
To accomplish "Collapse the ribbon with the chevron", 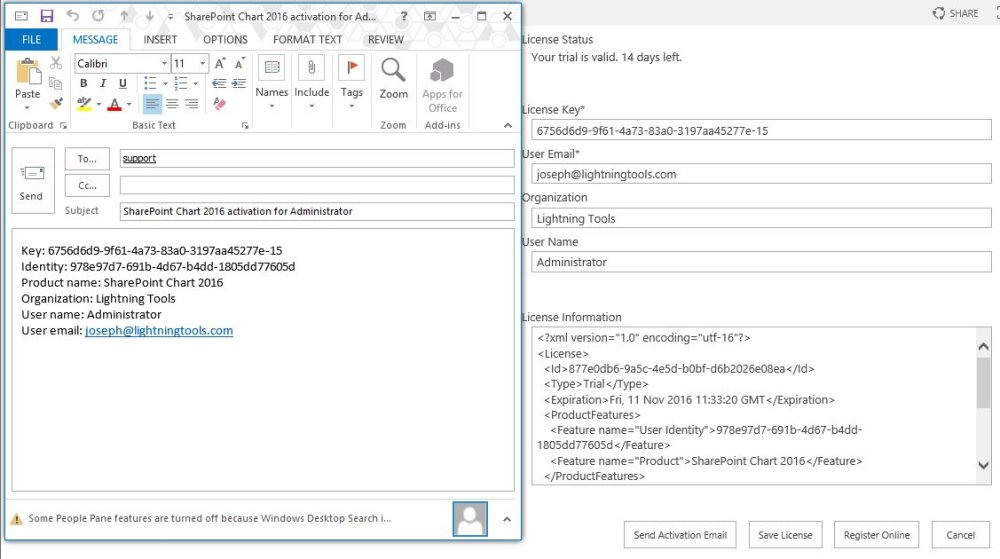I will click(508, 126).
